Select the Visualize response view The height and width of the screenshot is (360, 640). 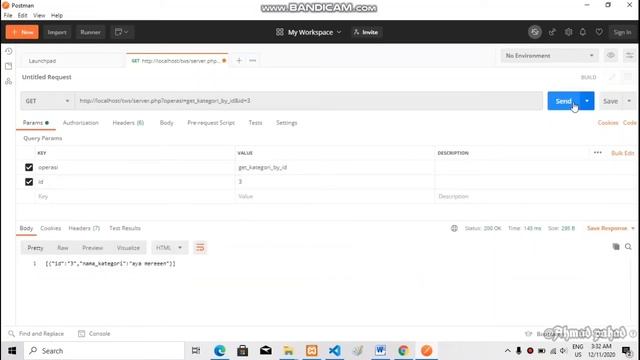128,248
